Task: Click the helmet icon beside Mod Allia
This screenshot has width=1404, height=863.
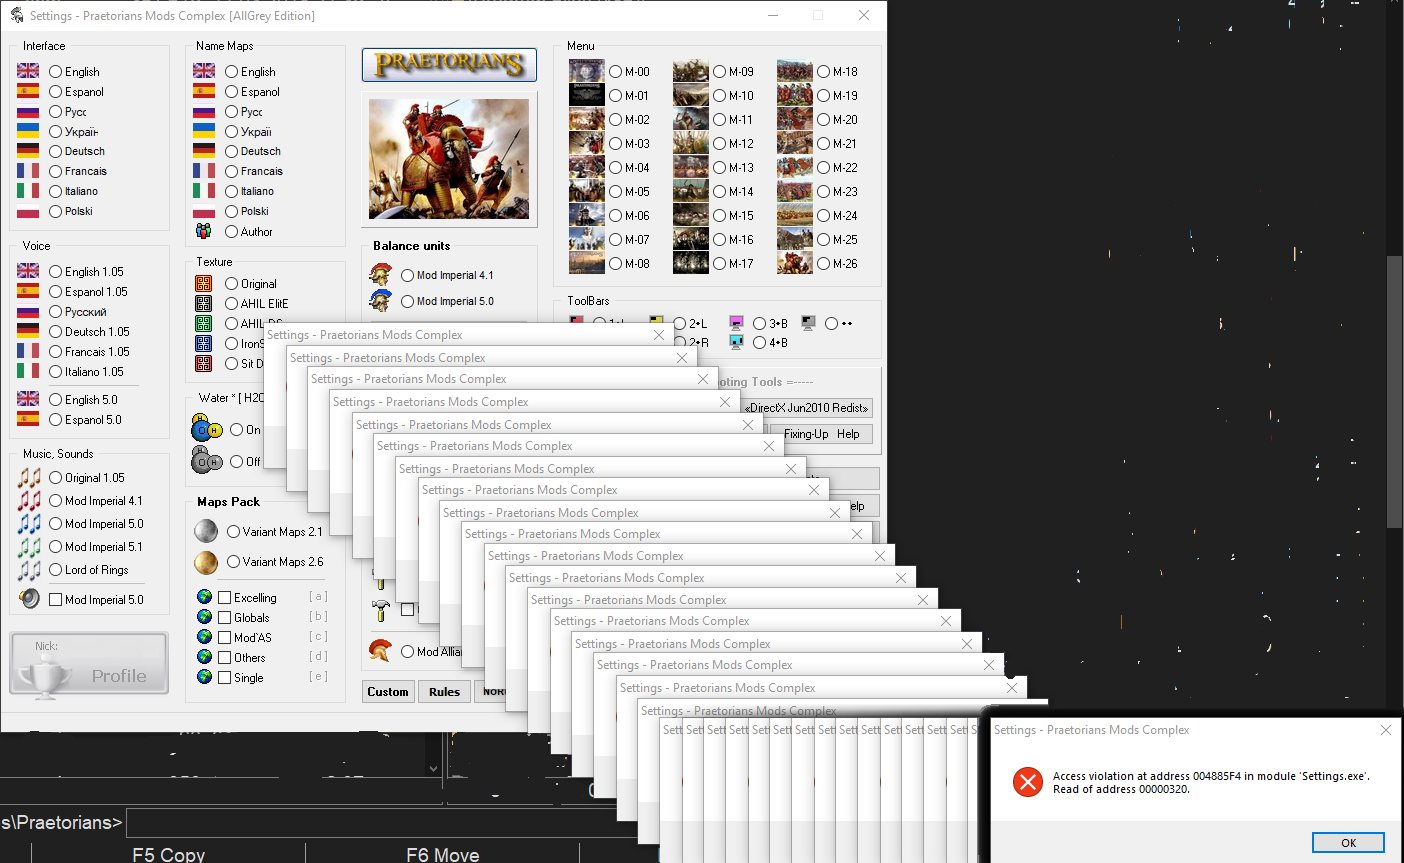Action: (380, 651)
